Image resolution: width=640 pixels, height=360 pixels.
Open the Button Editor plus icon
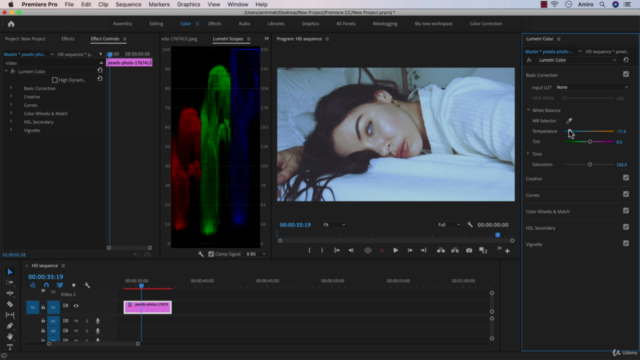click(507, 251)
